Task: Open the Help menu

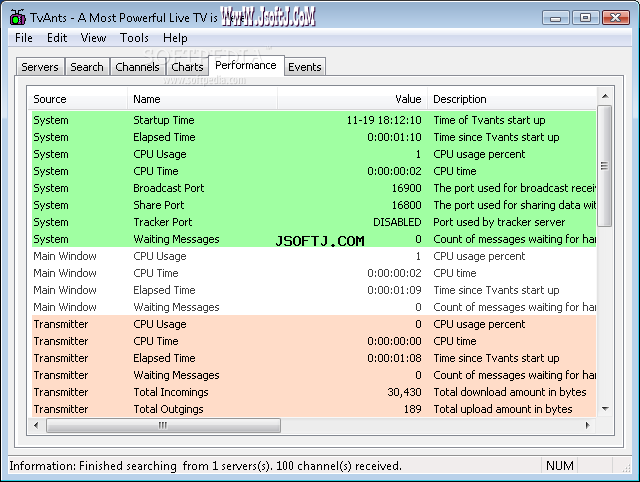Action: [x=175, y=38]
